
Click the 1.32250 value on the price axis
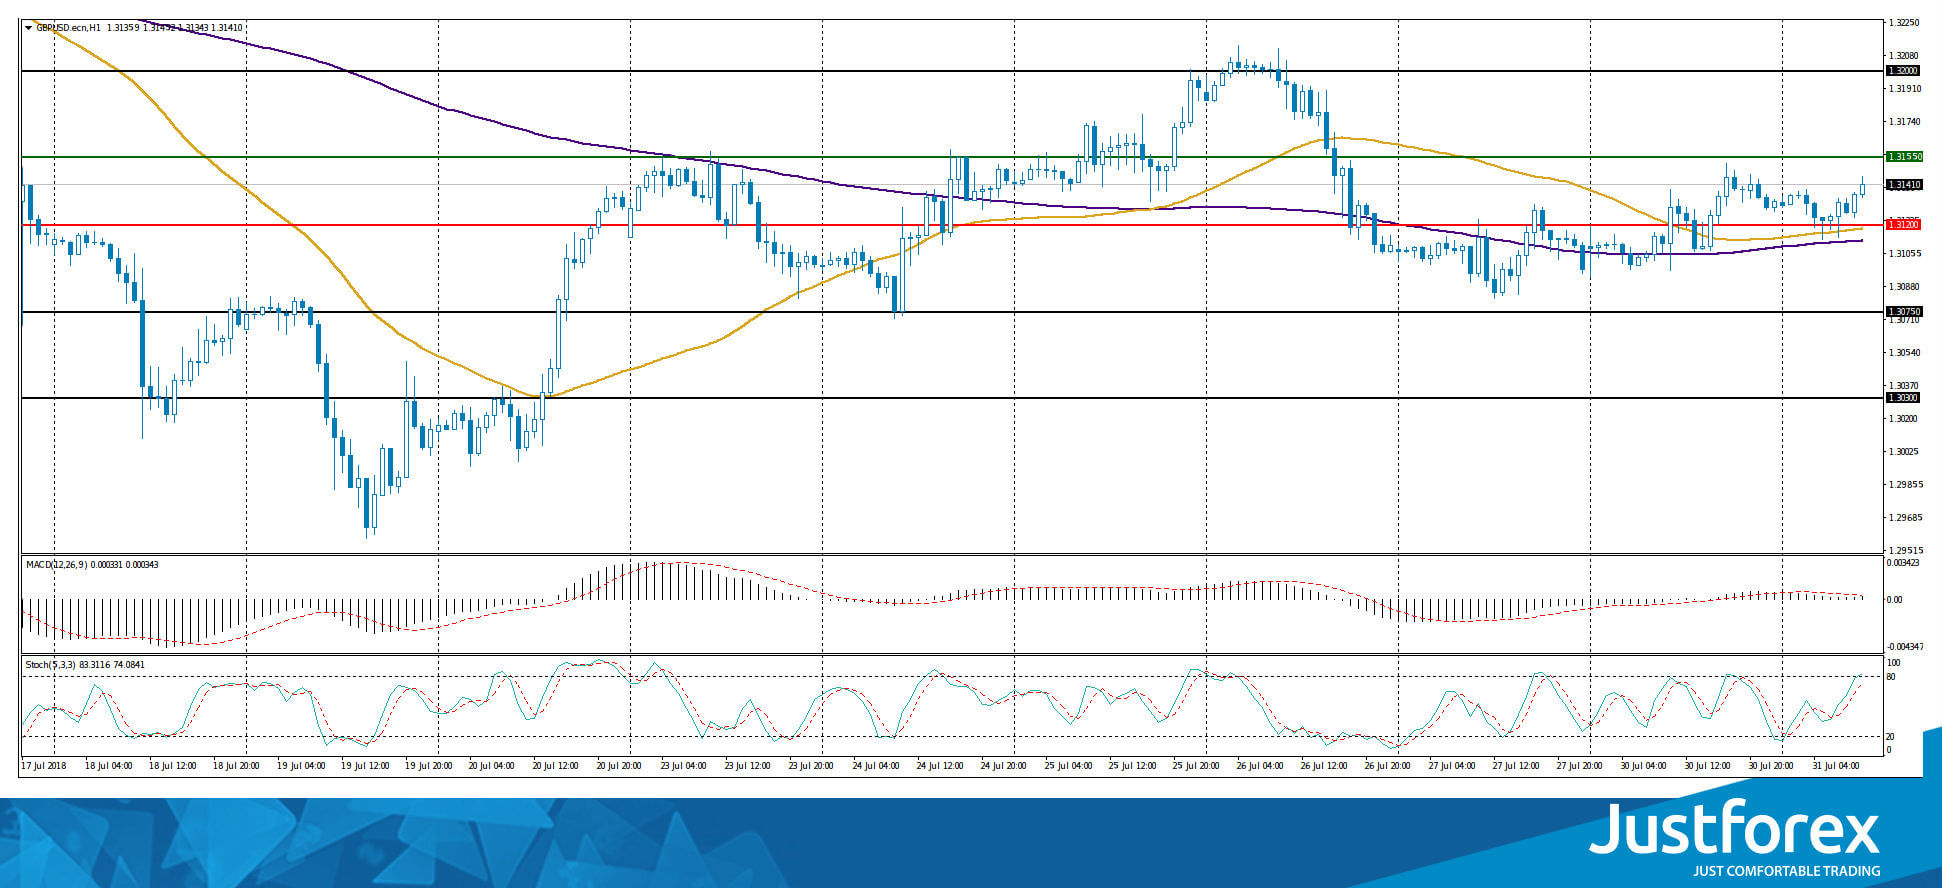tap(1904, 22)
